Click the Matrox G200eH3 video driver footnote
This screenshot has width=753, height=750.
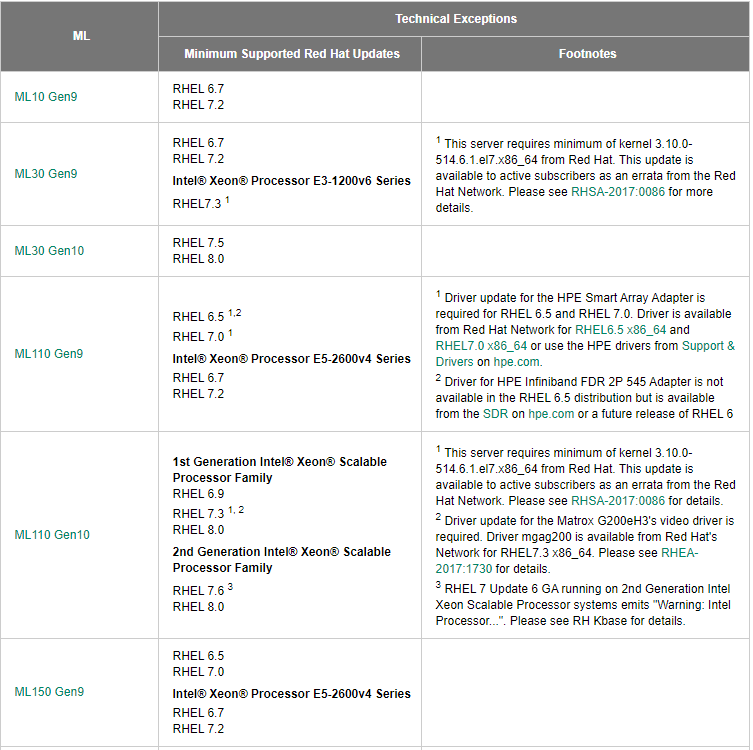(x=585, y=544)
